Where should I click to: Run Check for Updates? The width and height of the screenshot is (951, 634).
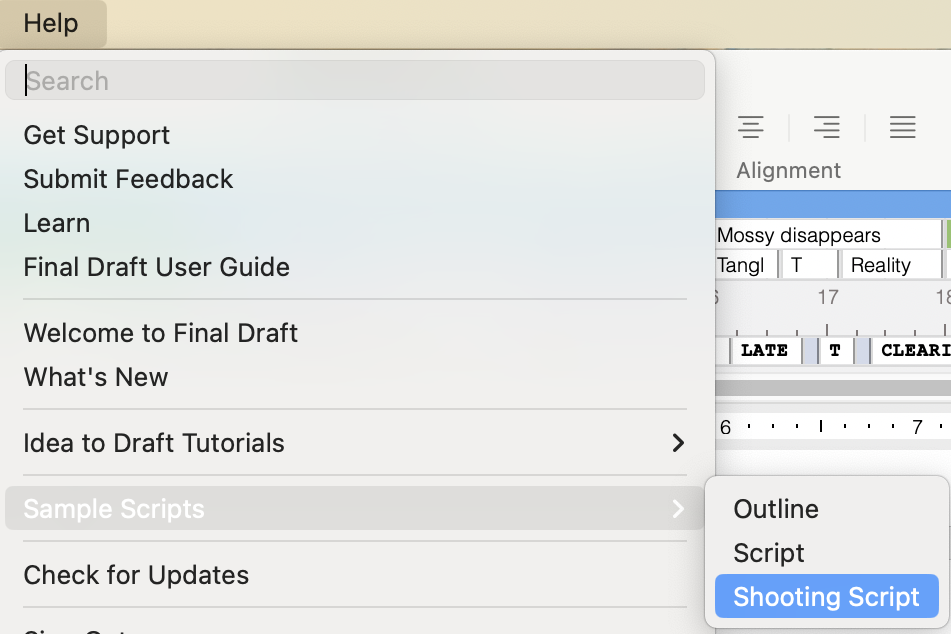point(136,574)
